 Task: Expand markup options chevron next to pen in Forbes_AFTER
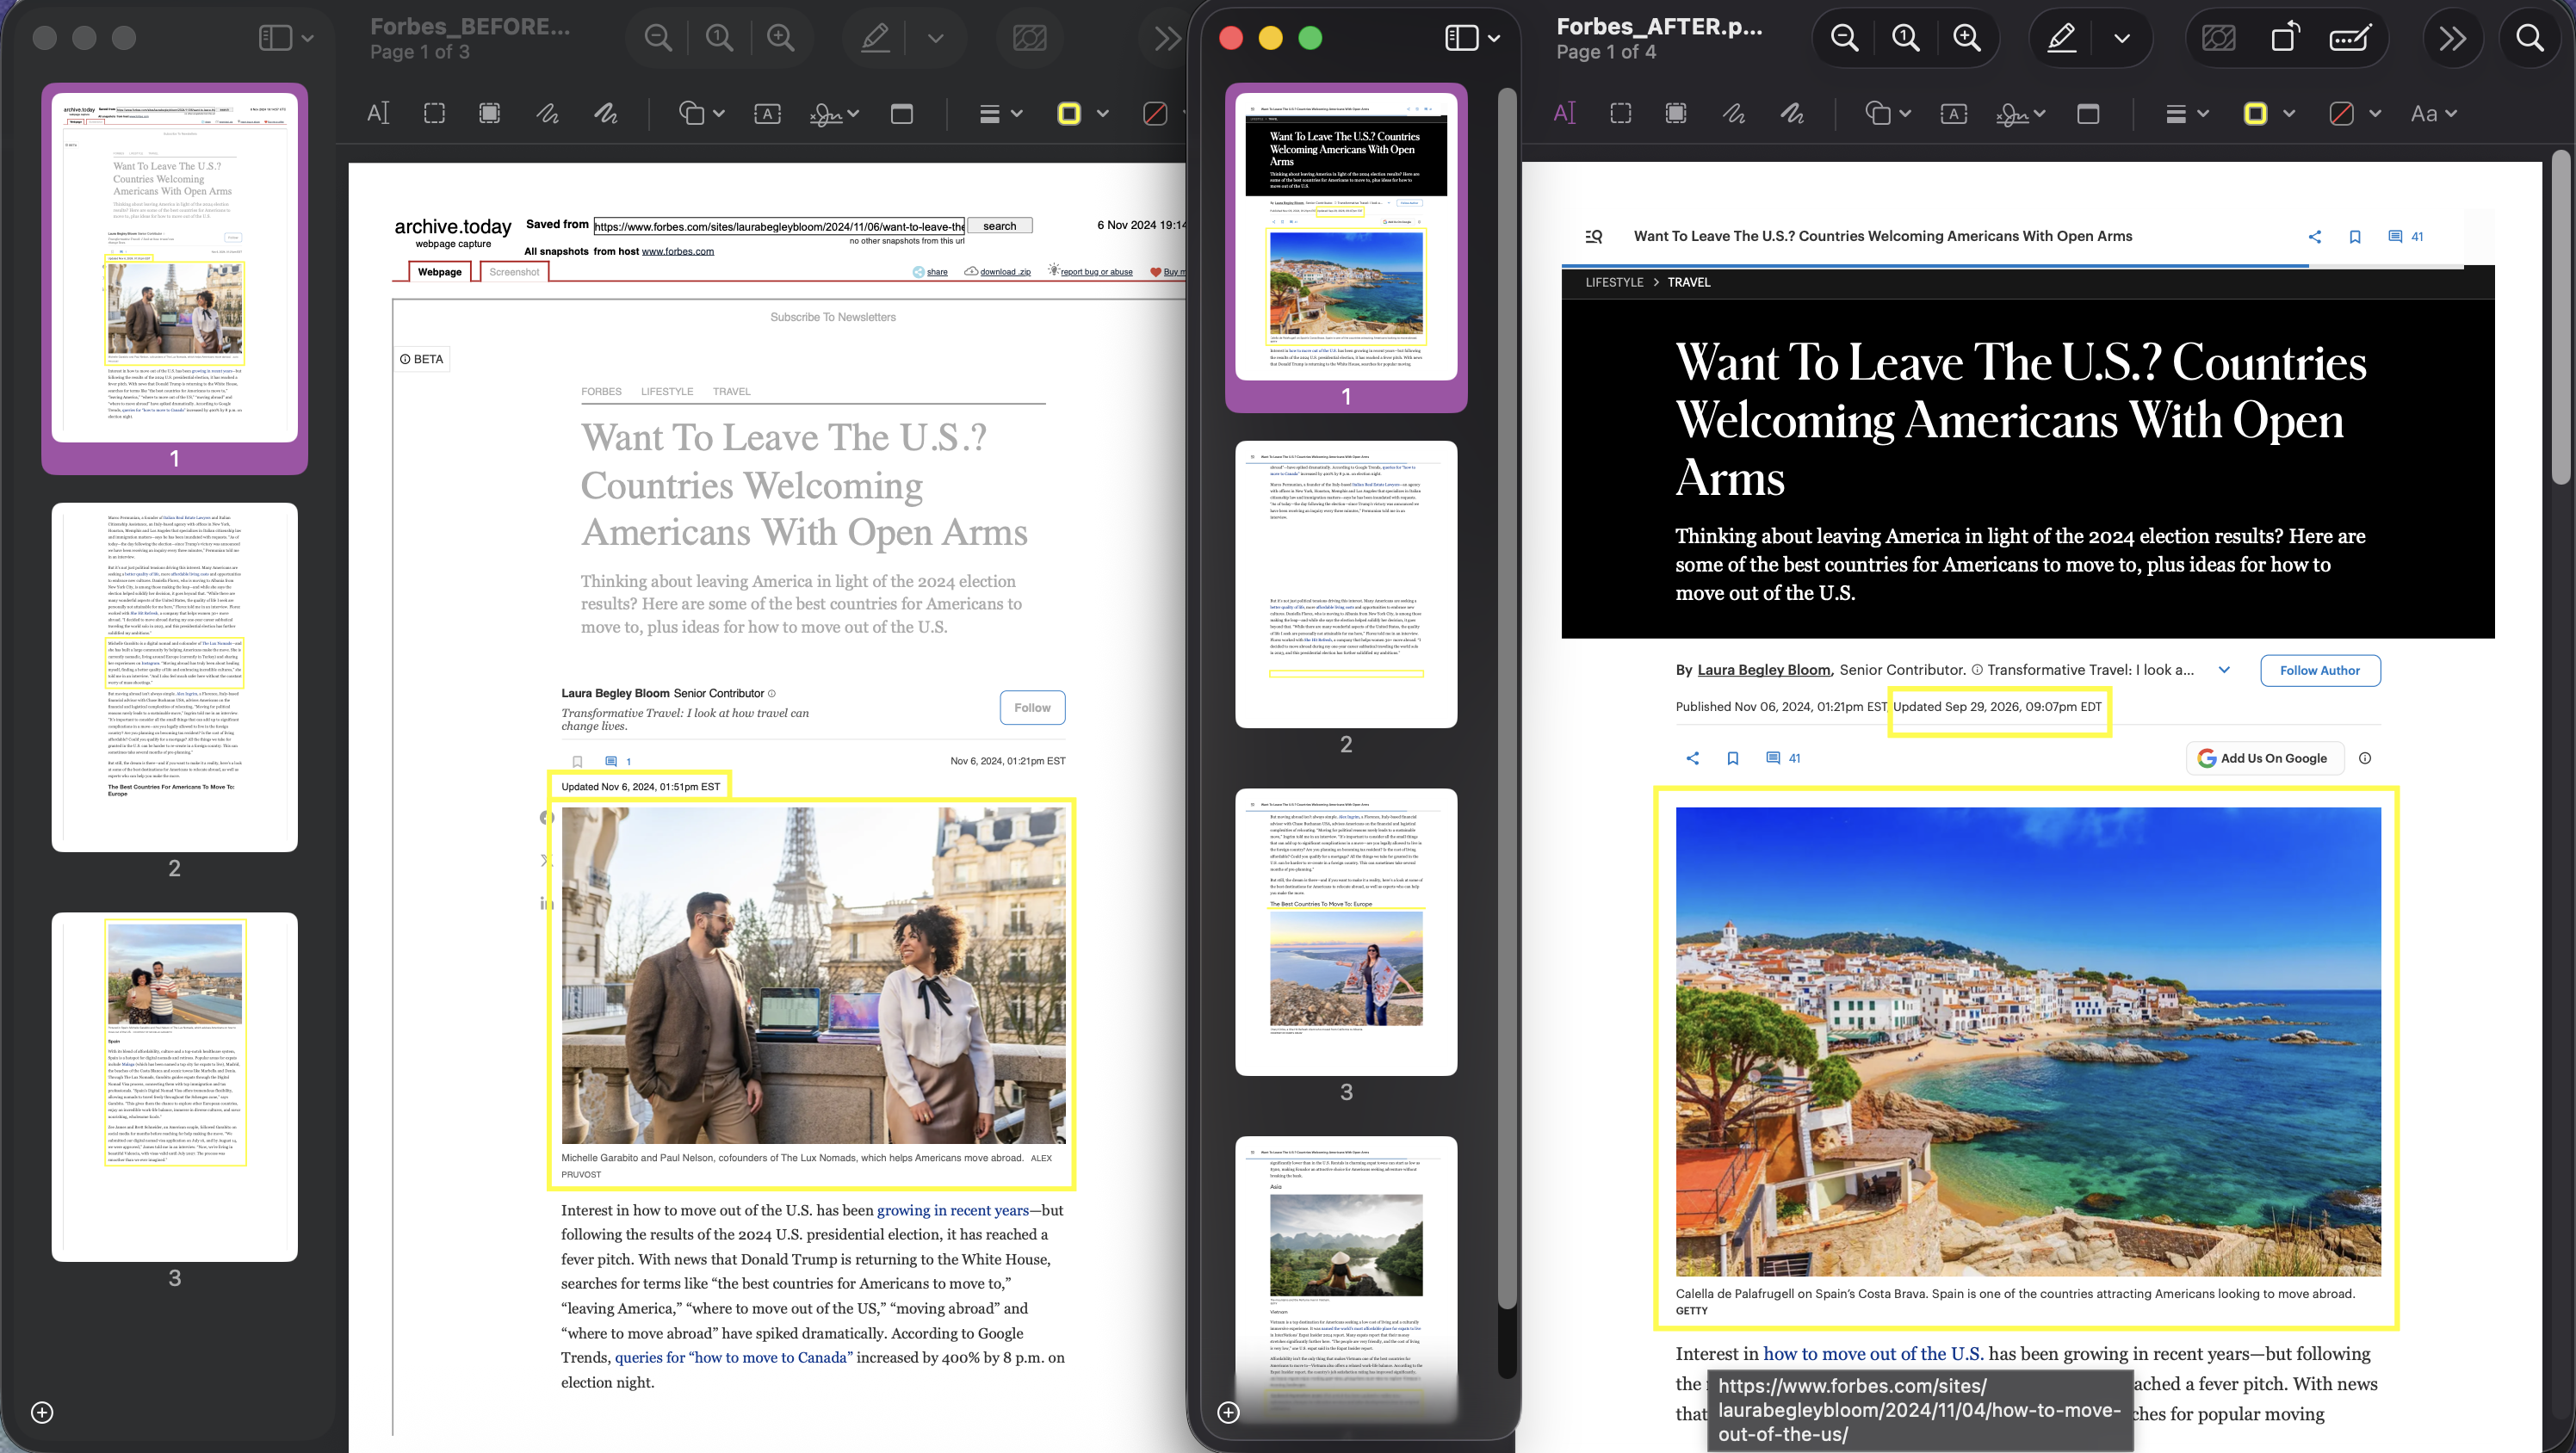(x=2121, y=38)
